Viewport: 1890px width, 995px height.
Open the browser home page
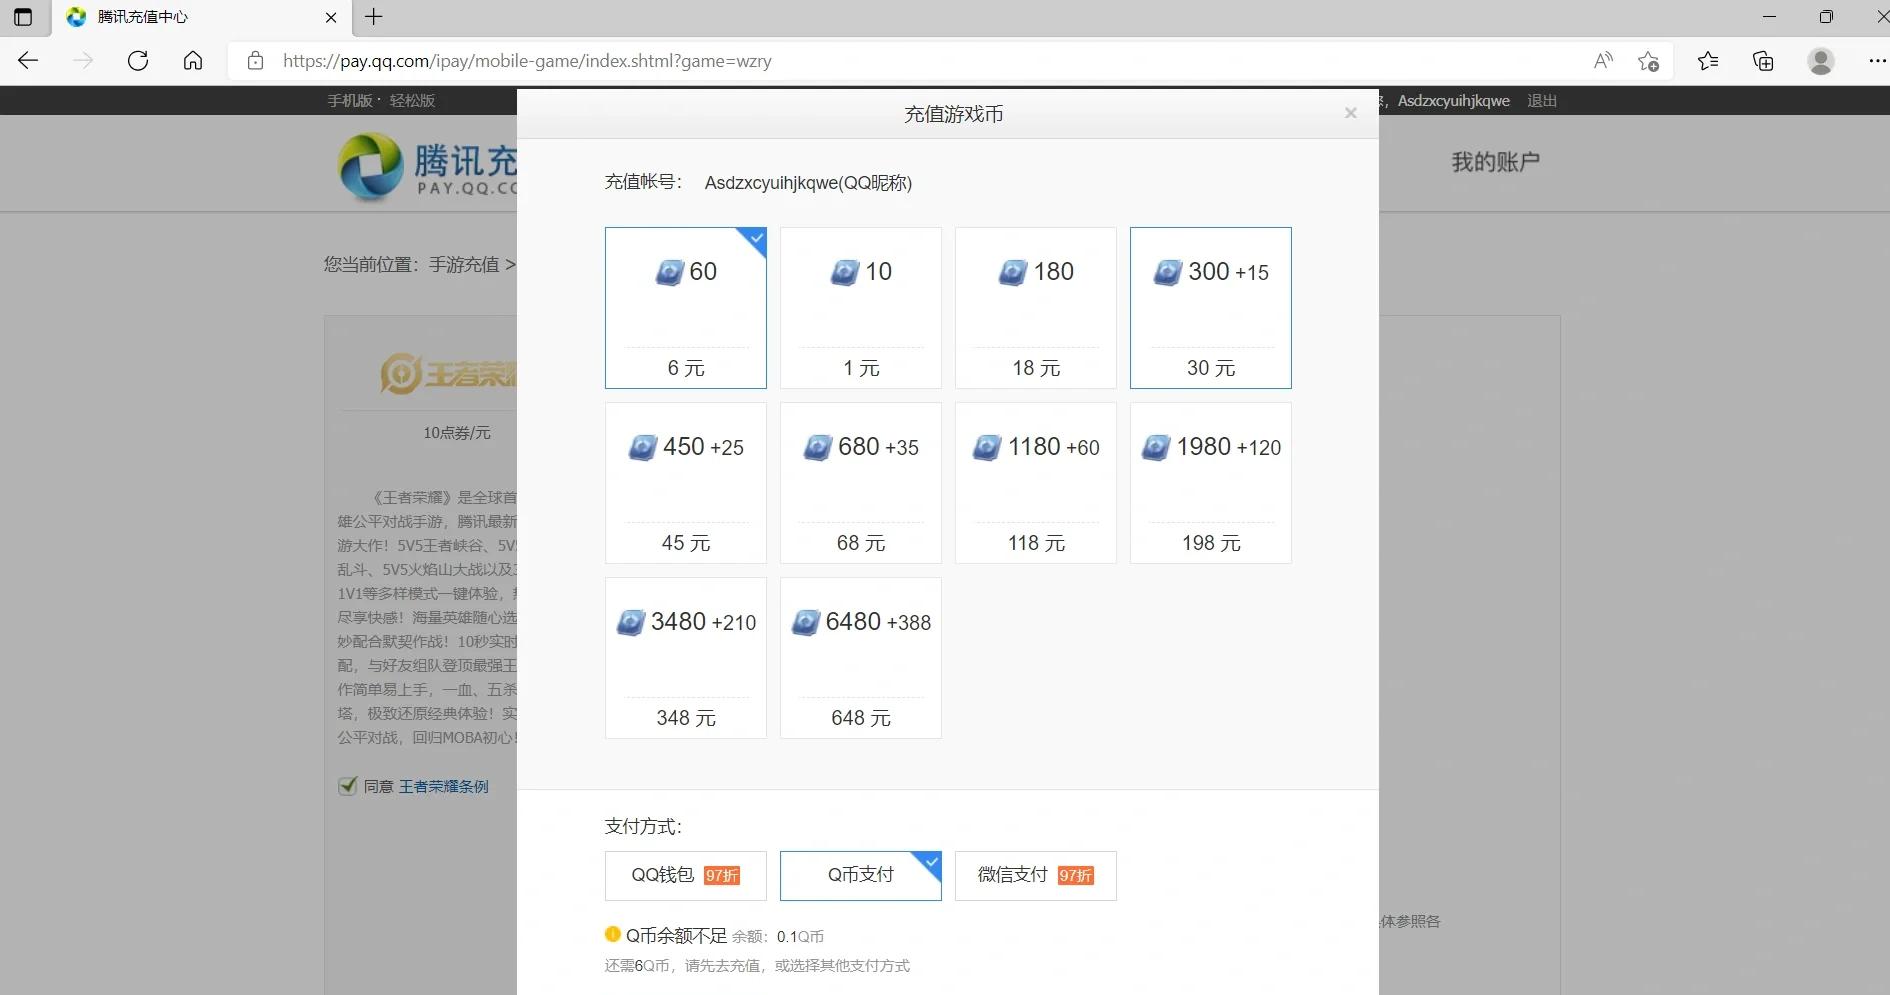click(193, 61)
